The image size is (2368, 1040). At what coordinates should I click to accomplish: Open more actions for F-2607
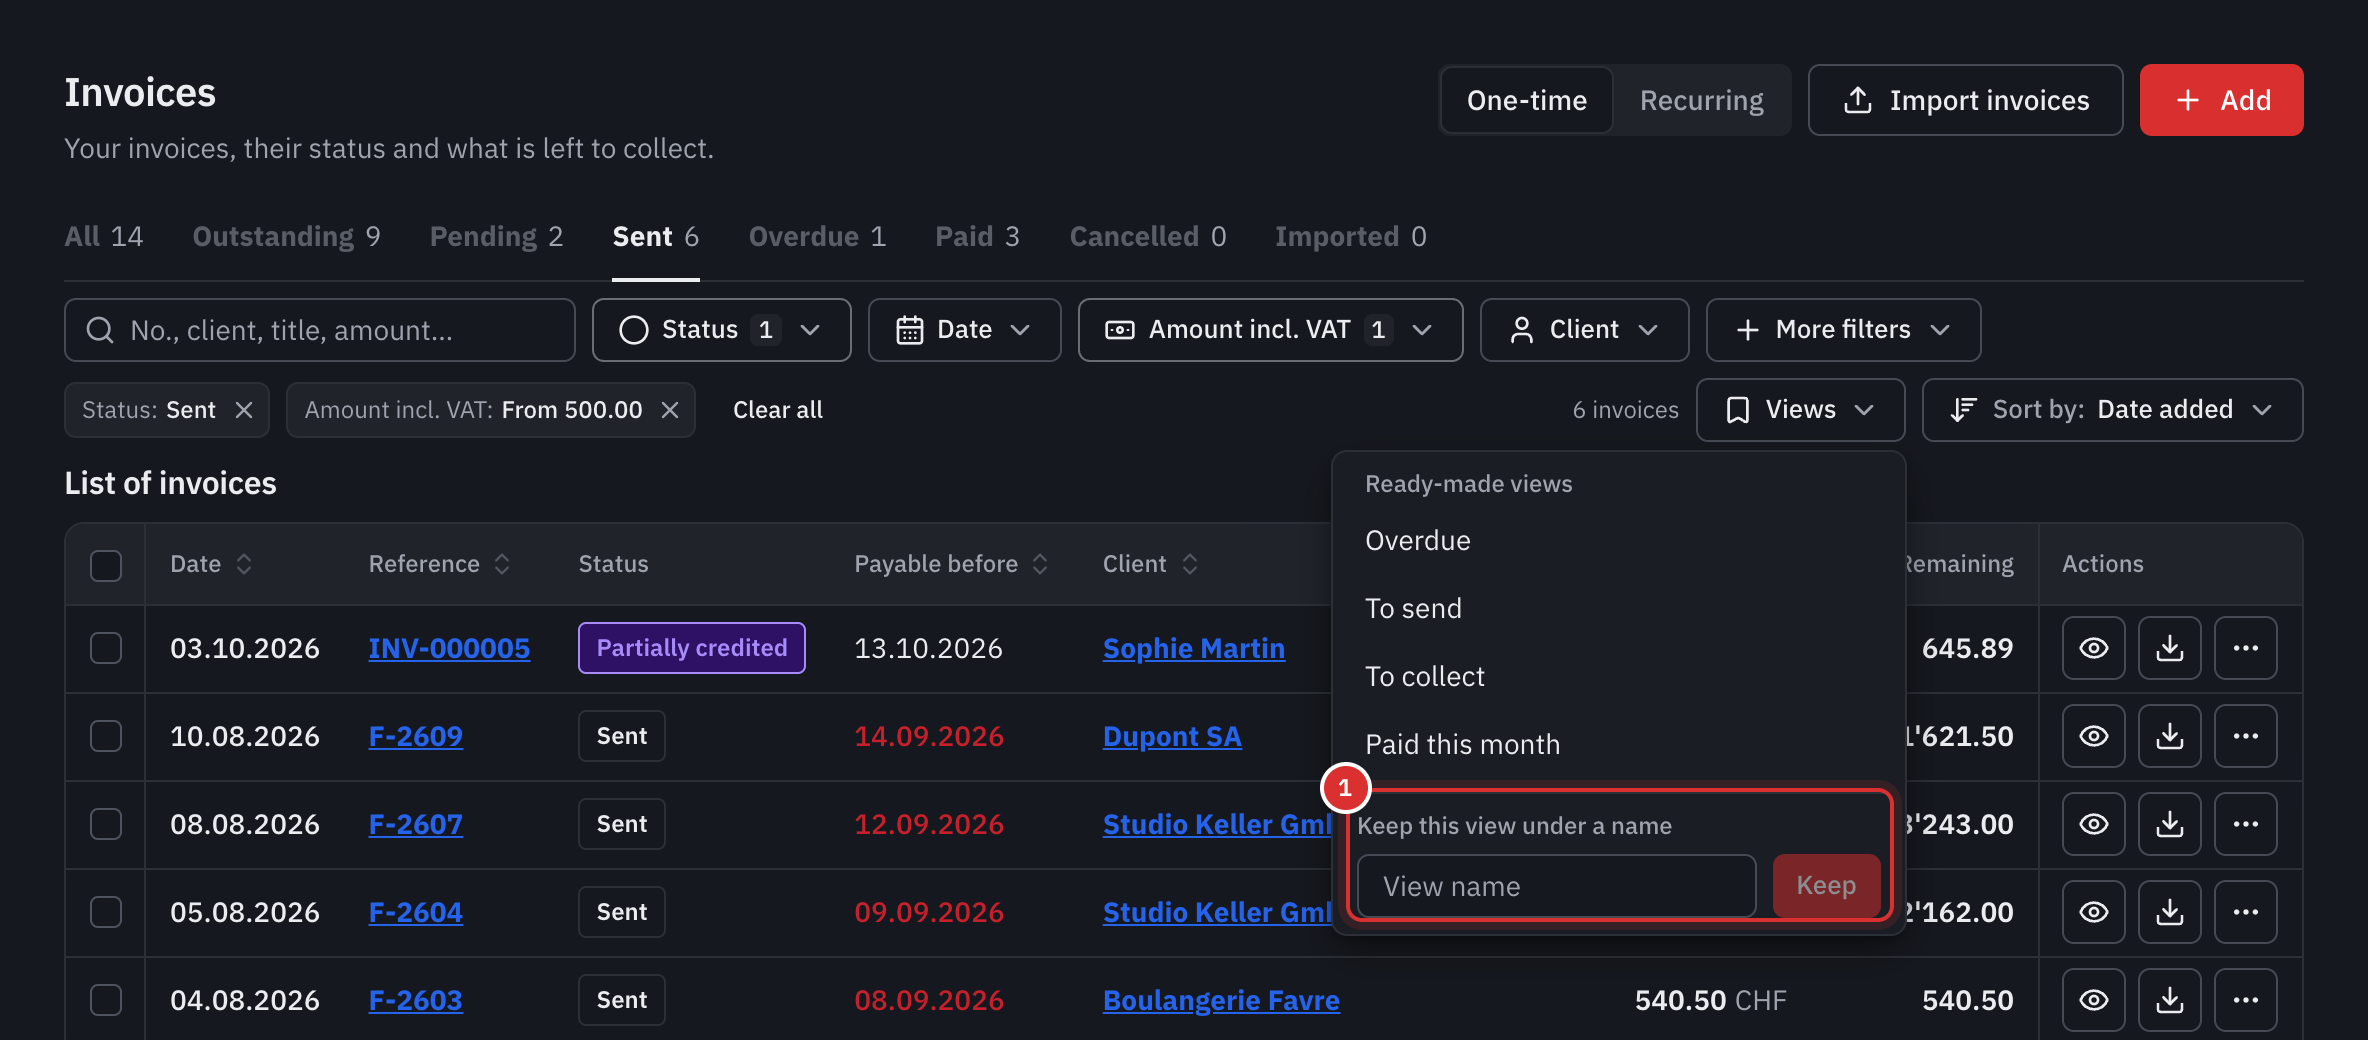2245,824
